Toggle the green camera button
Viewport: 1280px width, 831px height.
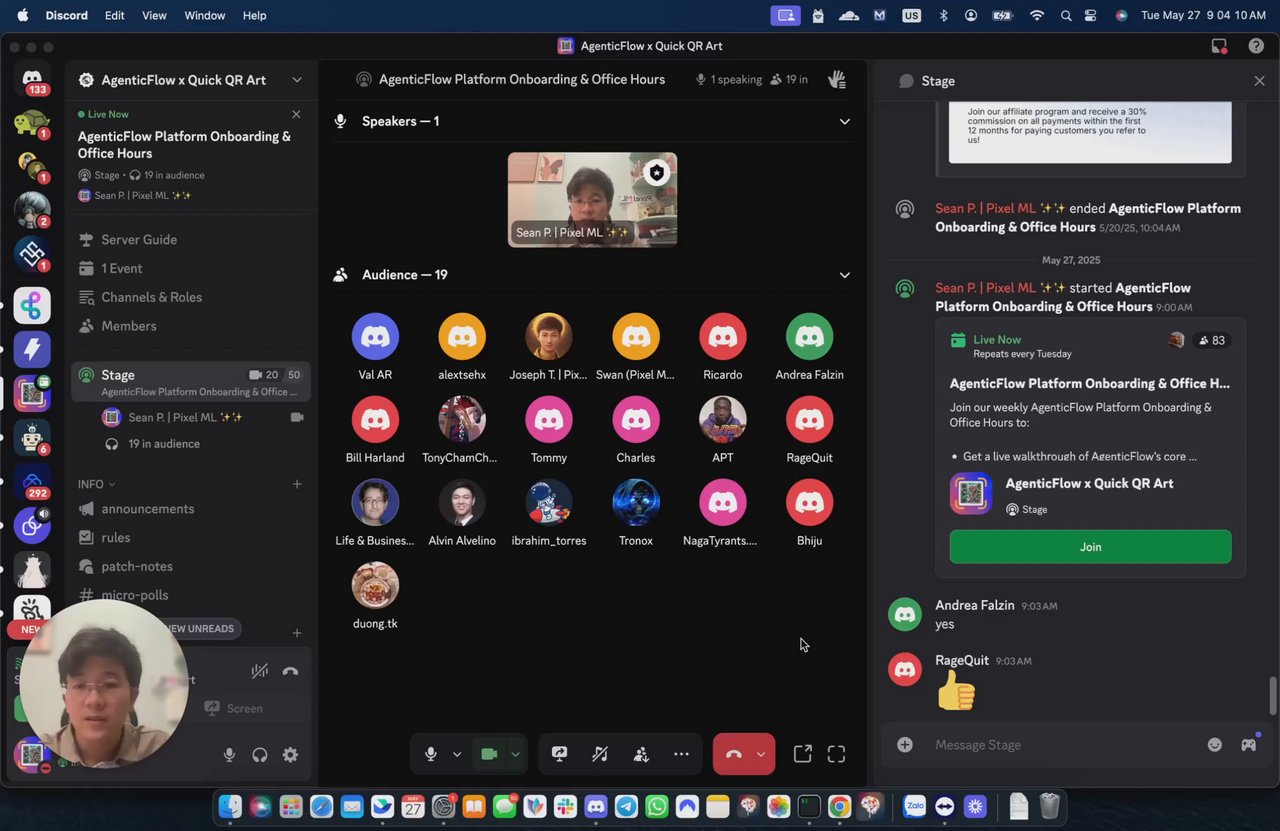click(x=489, y=754)
